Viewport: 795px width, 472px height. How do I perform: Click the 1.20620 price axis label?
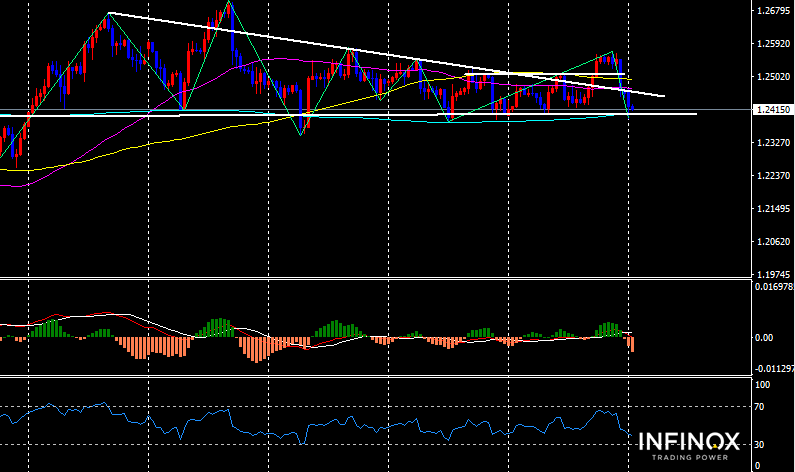[773, 242]
